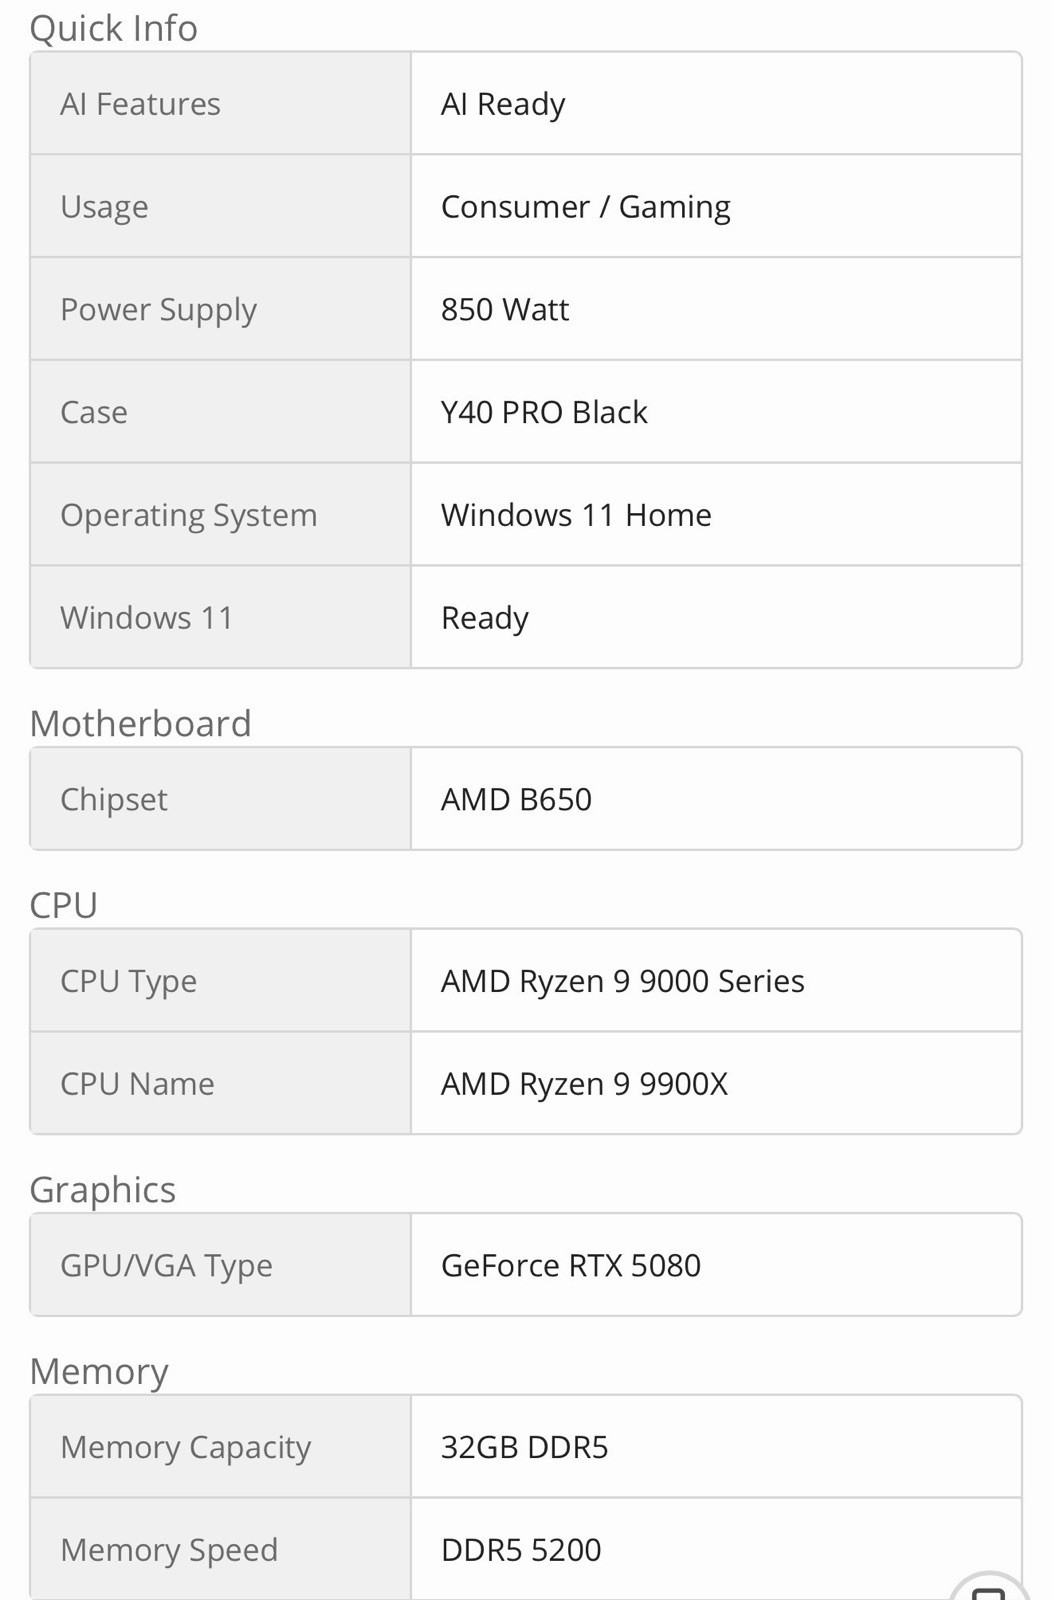Screen dimensions: 1052x1600
Task: Click the 'CPU' section heading
Action: [64, 905]
